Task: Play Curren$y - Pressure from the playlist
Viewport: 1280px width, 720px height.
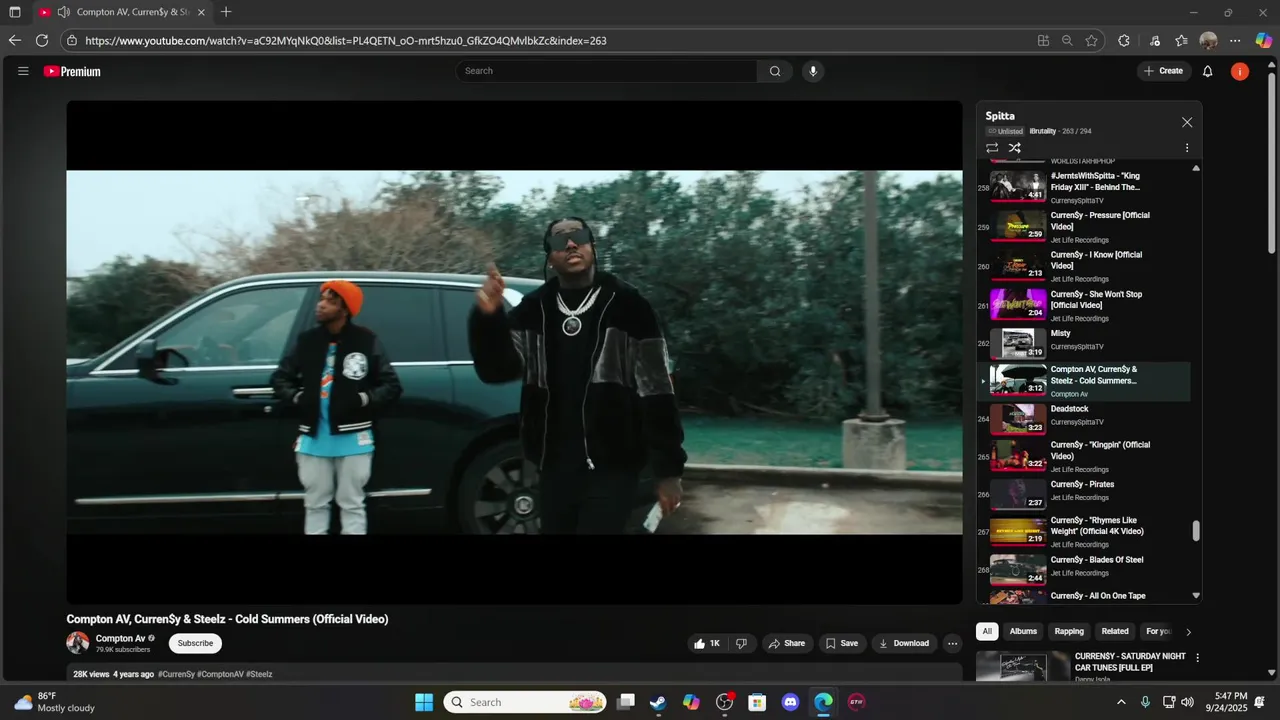Action: (1083, 227)
